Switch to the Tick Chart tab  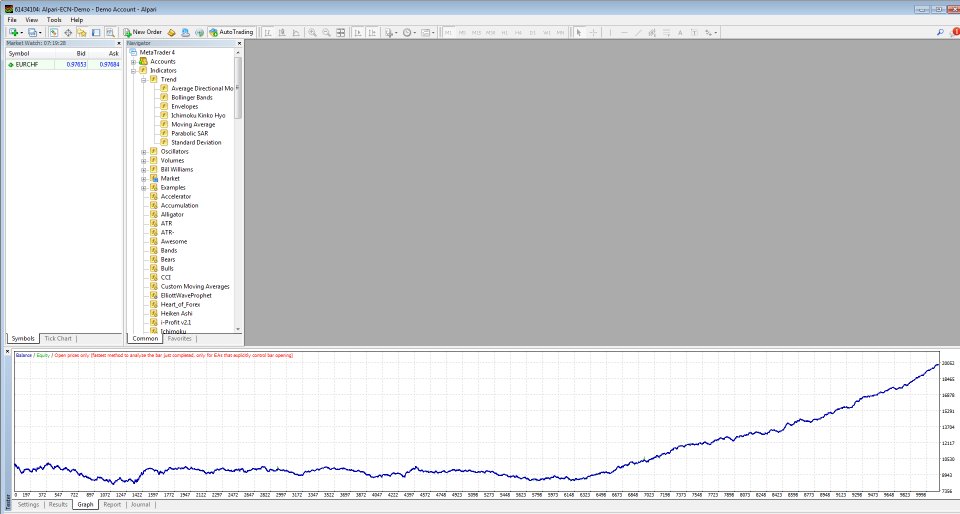[58, 338]
